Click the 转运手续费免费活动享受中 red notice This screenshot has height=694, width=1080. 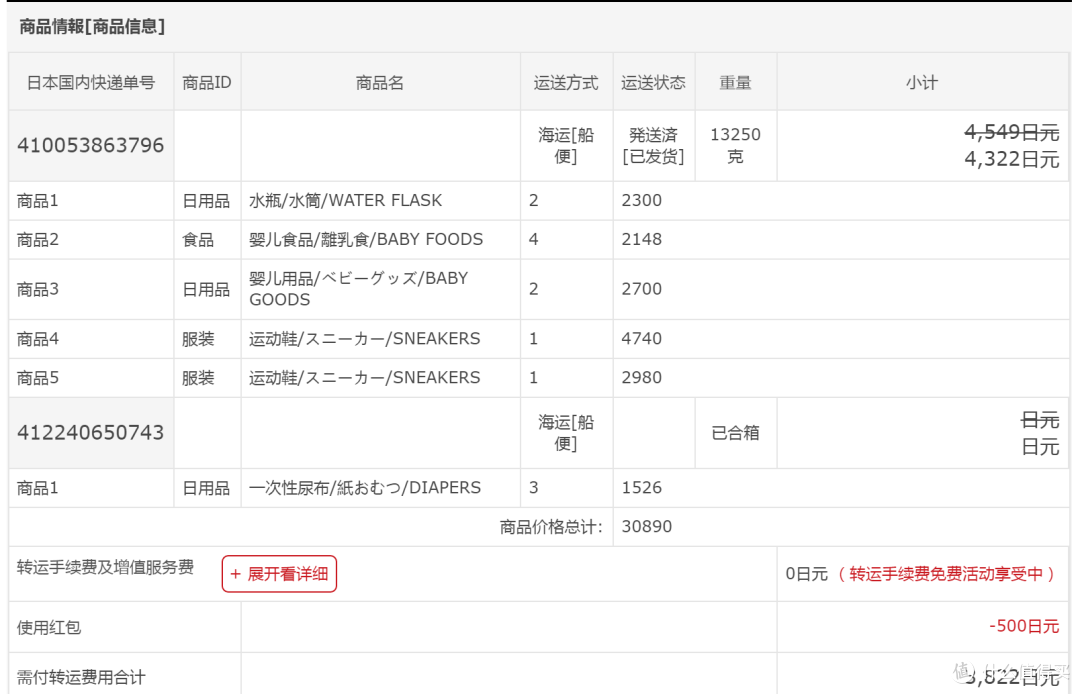click(x=946, y=574)
